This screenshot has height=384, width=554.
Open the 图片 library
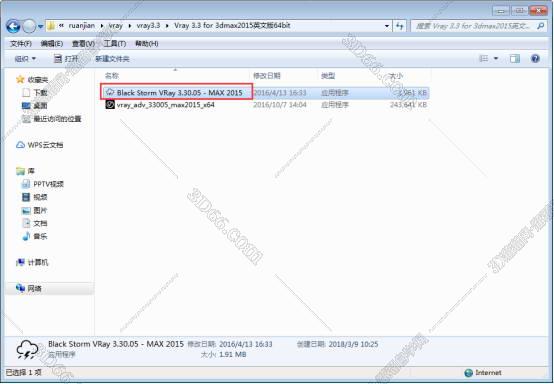[x=40, y=210]
